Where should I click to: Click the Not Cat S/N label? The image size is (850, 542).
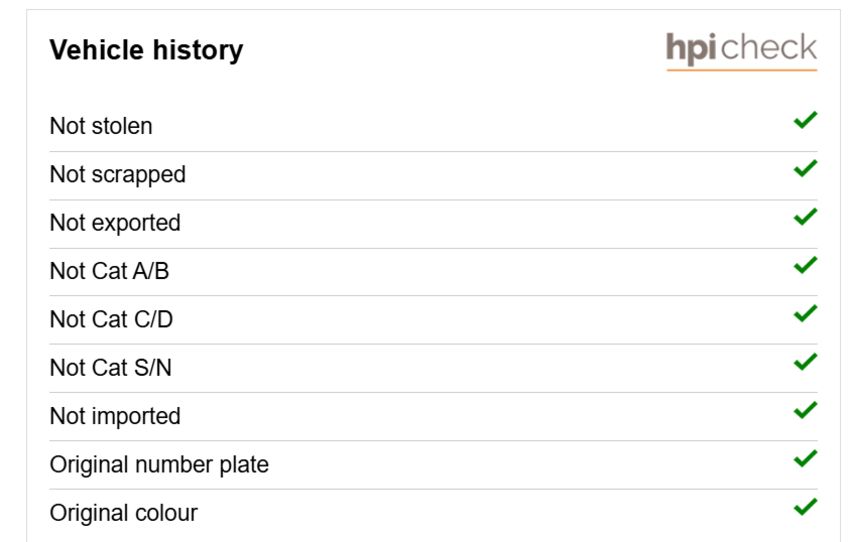tap(111, 367)
